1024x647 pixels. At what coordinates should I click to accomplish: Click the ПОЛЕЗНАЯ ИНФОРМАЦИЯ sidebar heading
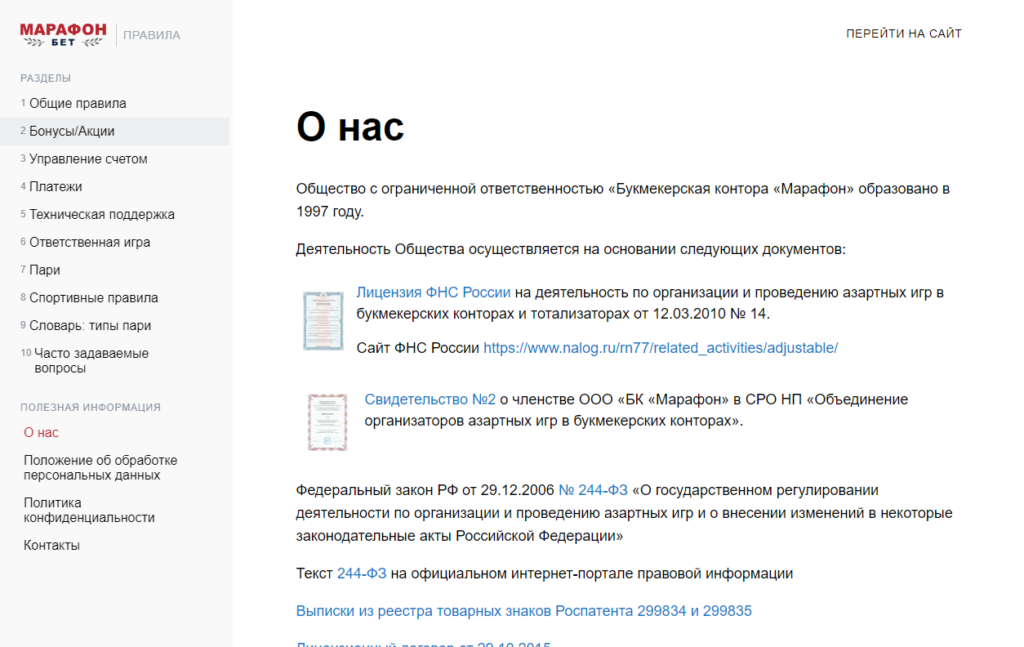point(90,407)
